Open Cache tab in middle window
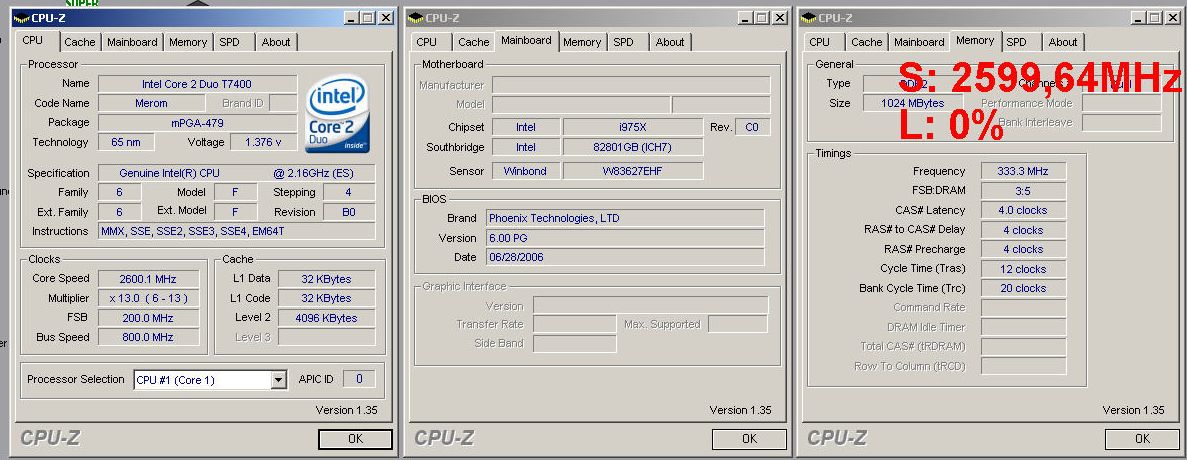 [473, 42]
